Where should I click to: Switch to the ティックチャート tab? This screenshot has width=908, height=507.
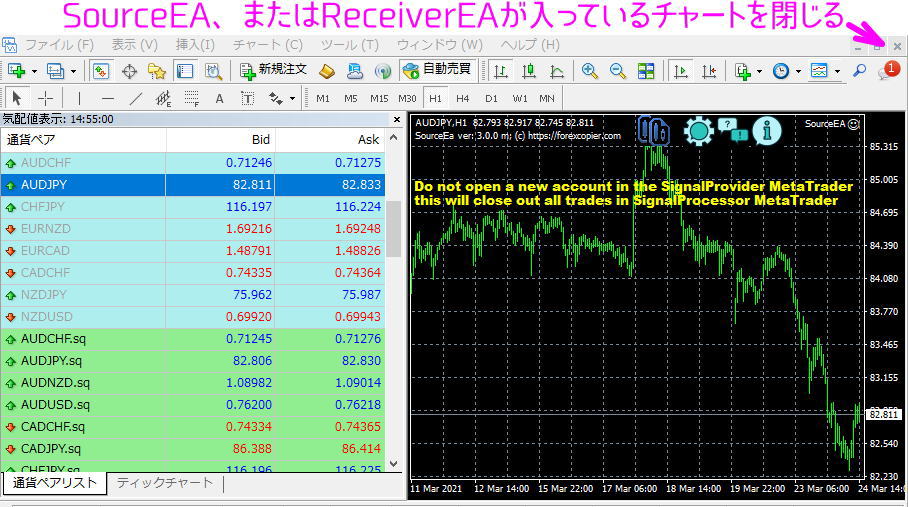point(165,483)
